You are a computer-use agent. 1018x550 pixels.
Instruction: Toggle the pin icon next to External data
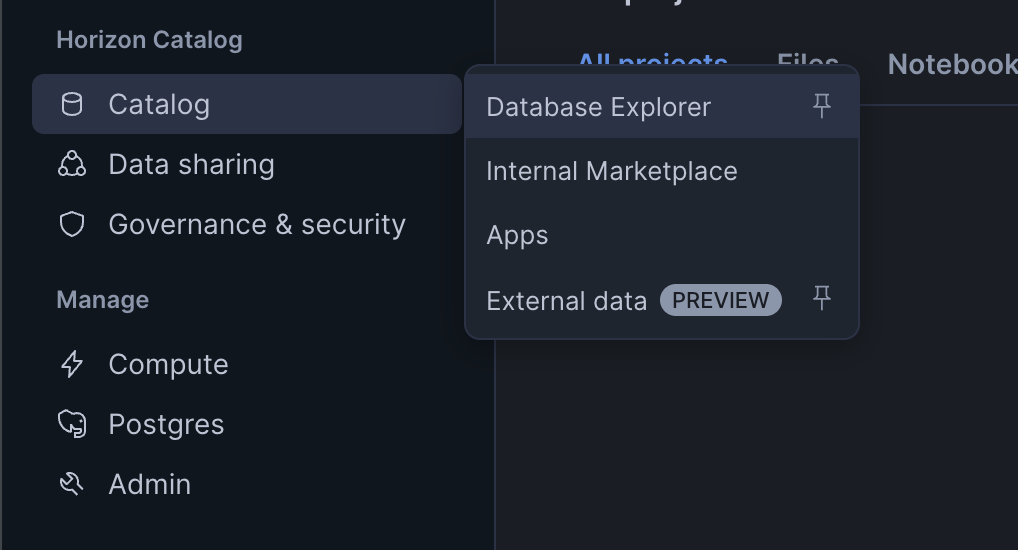[x=822, y=298]
